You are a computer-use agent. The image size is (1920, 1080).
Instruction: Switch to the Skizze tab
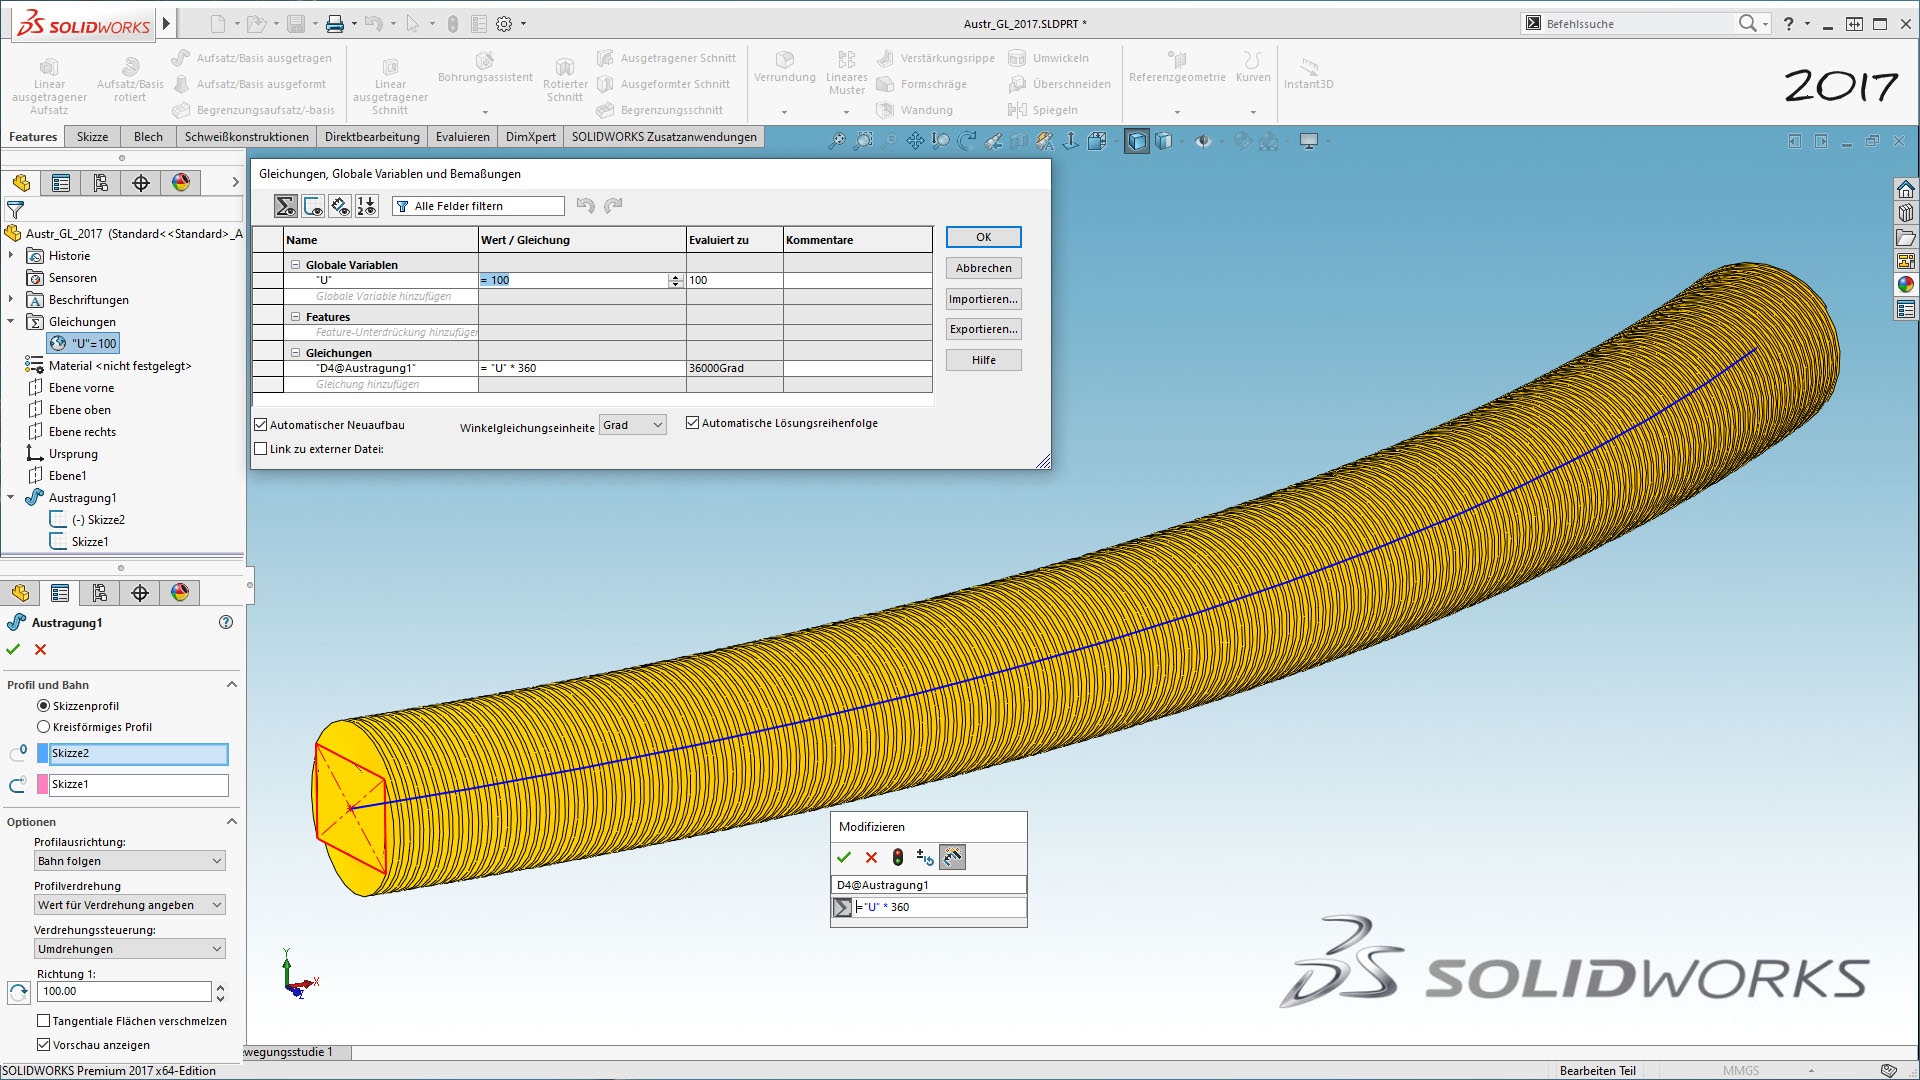(92, 137)
